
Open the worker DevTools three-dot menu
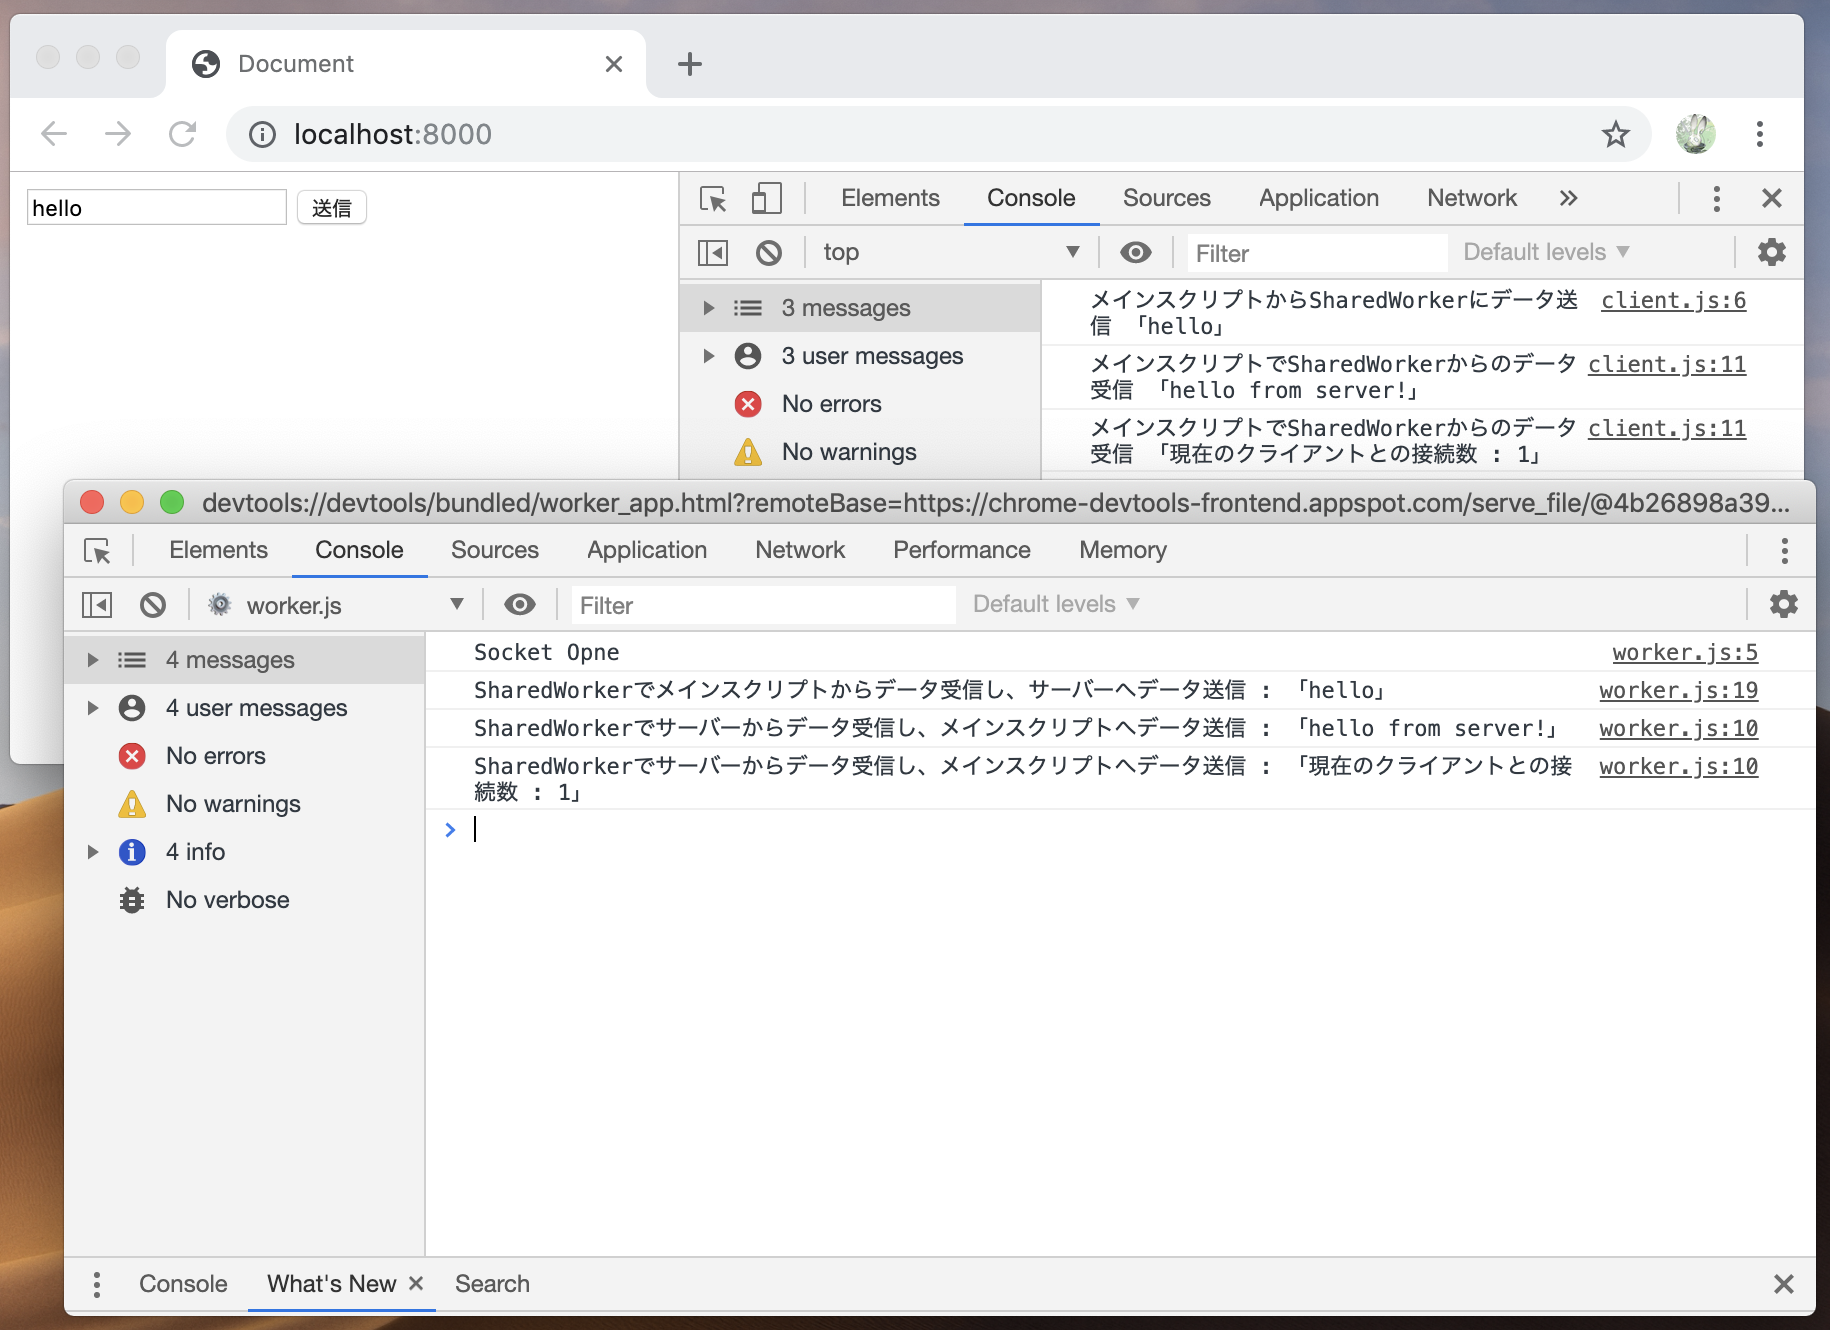pyautogui.click(x=1784, y=550)
